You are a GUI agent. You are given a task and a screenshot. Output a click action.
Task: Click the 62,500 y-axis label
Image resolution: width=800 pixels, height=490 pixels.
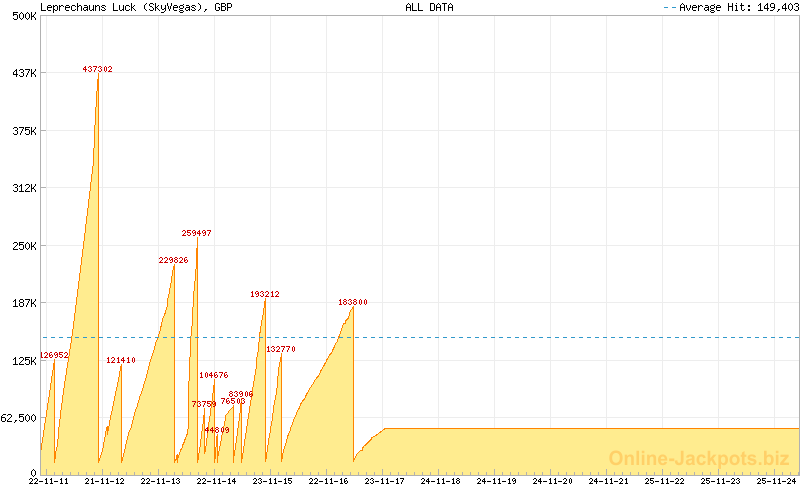[19, 418]
